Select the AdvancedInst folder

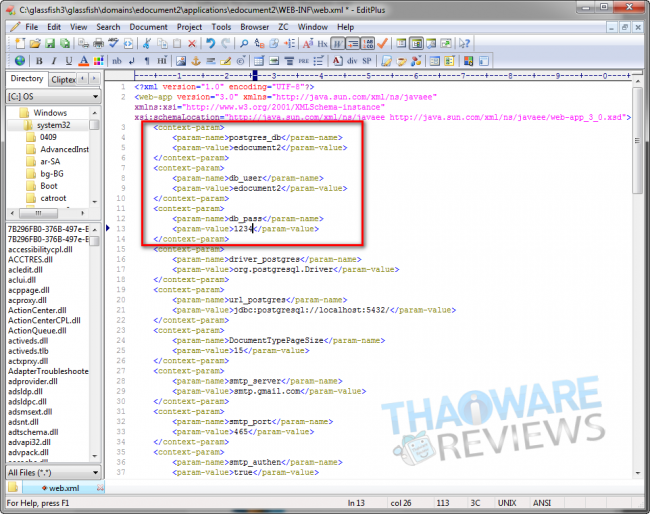coord(64,149)
